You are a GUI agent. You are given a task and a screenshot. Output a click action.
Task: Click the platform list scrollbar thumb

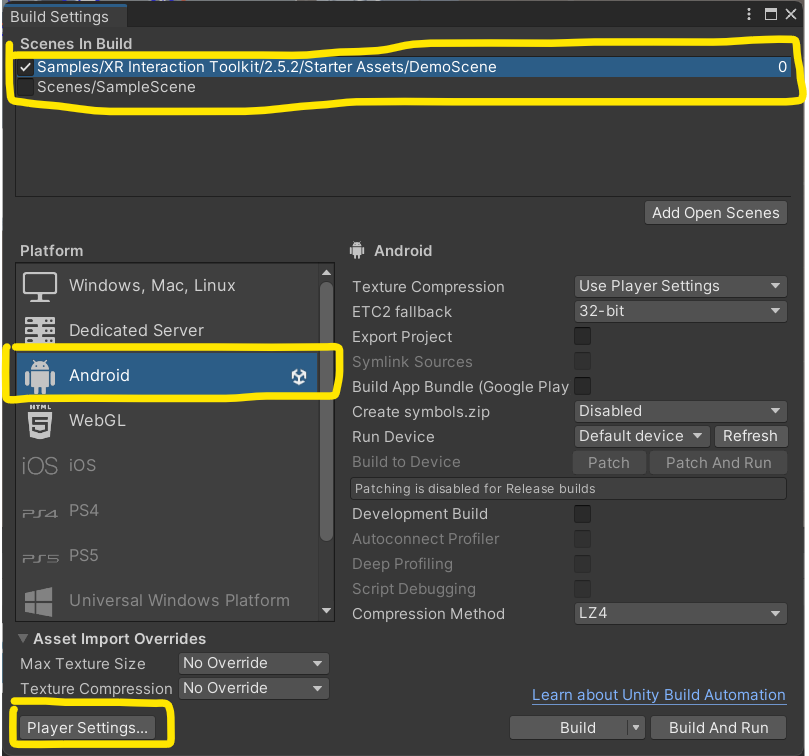coord(326,411)
